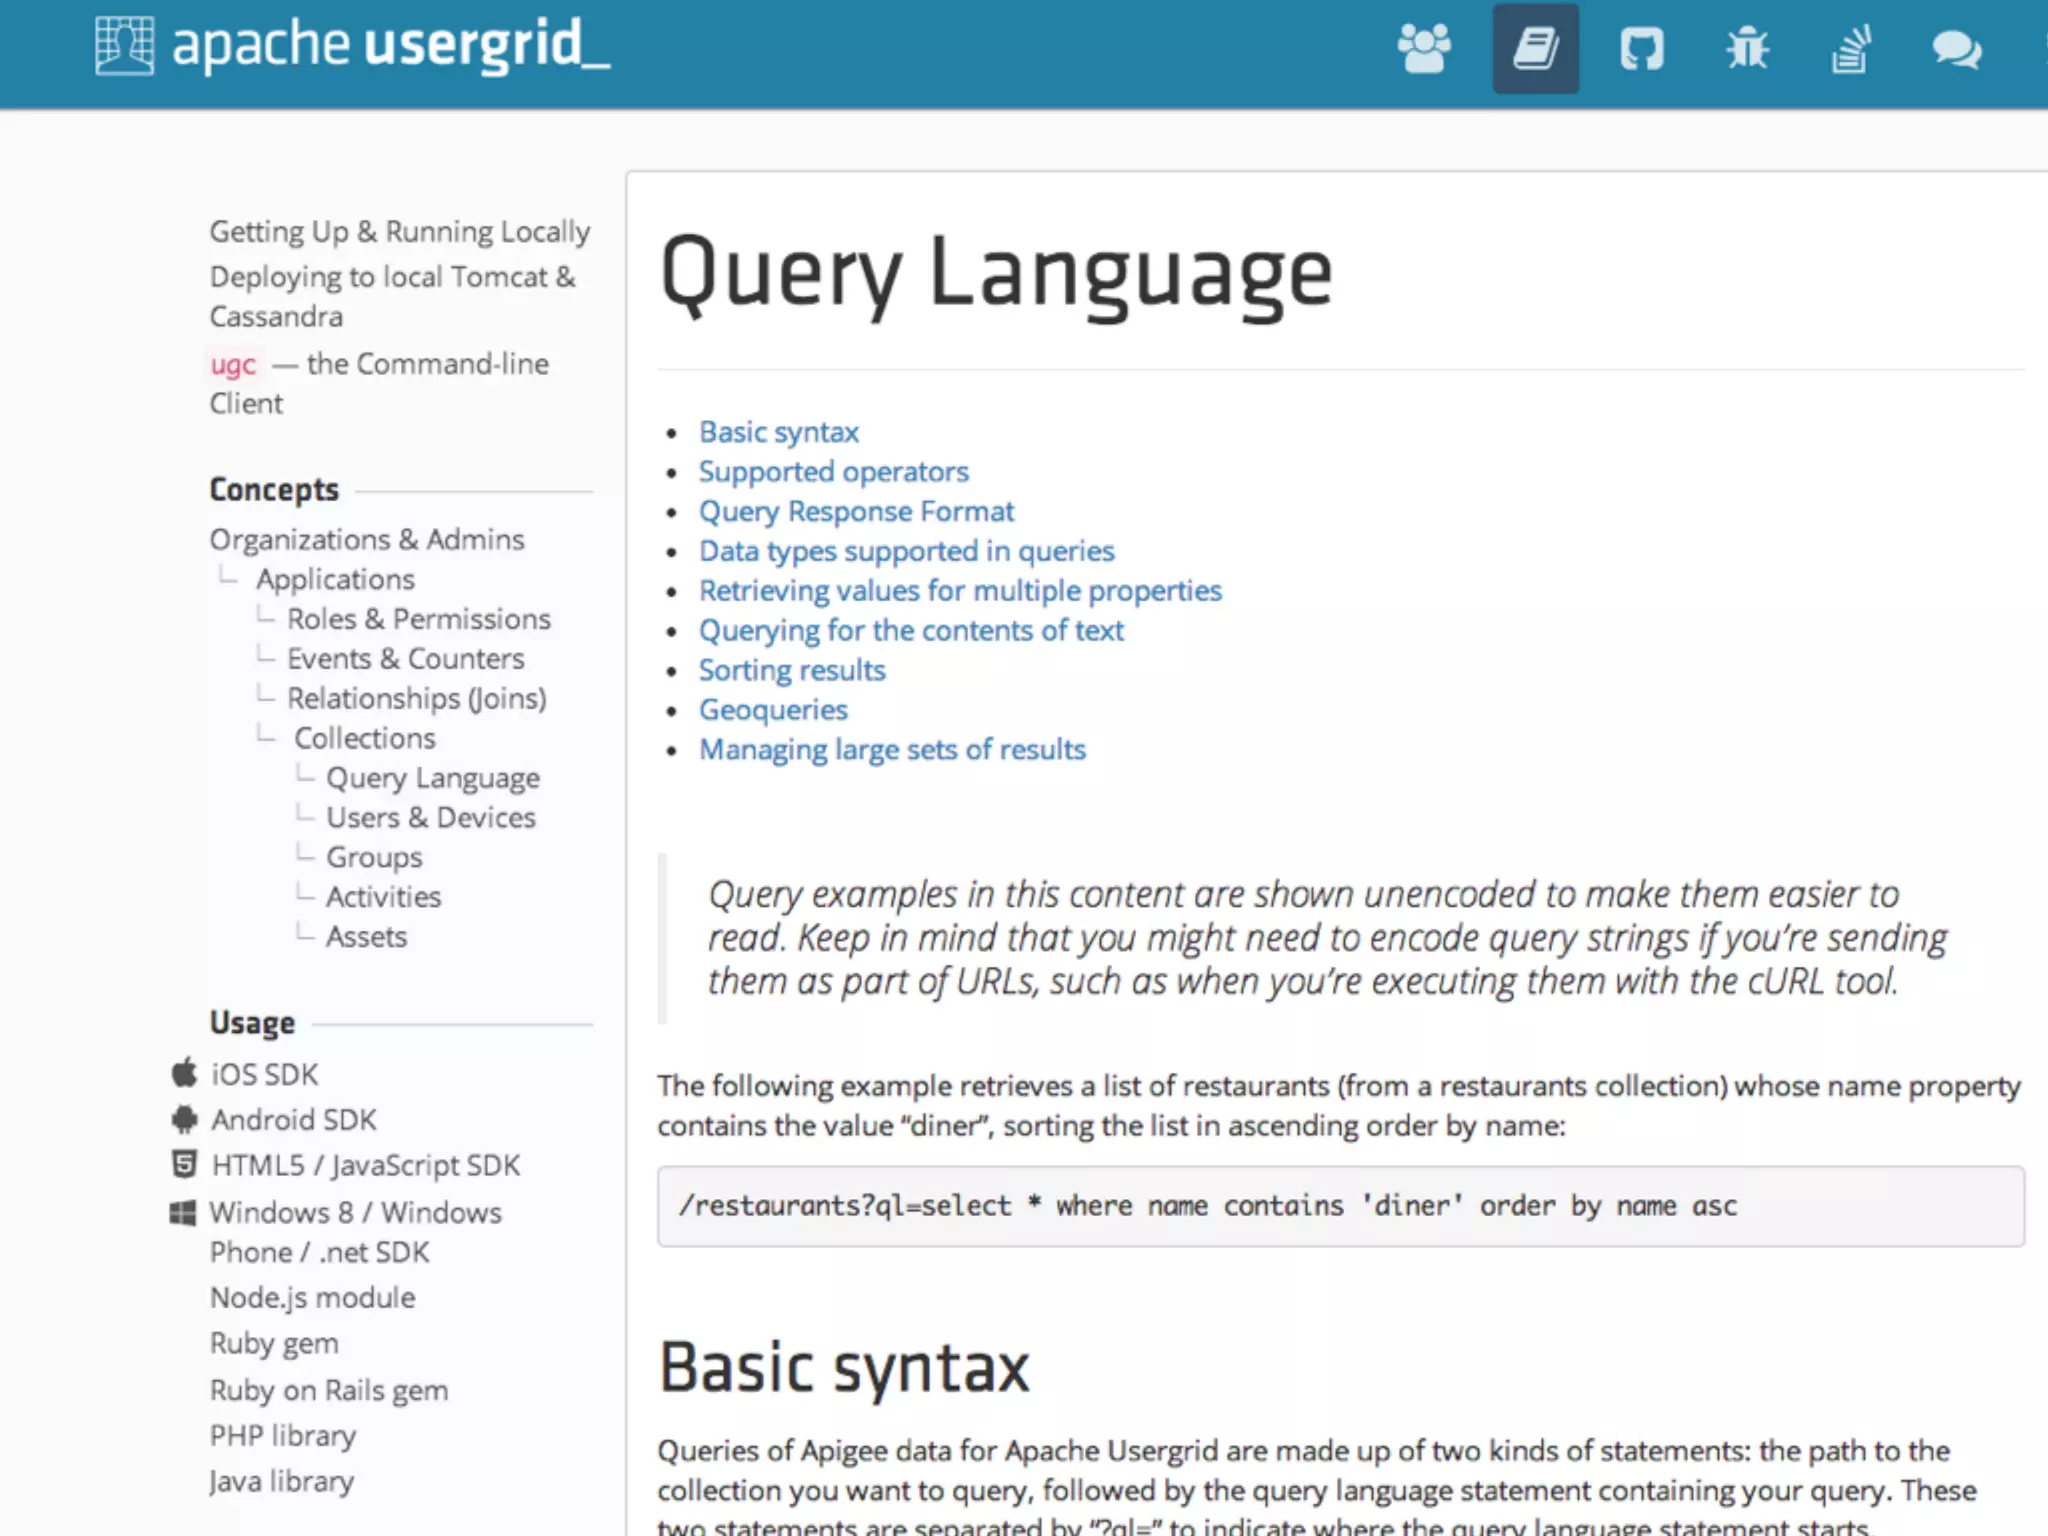Select Query Language in sidebar tree
Image resolution: width=2048 pixels, height=1536 pixels.
click(432, 778)
